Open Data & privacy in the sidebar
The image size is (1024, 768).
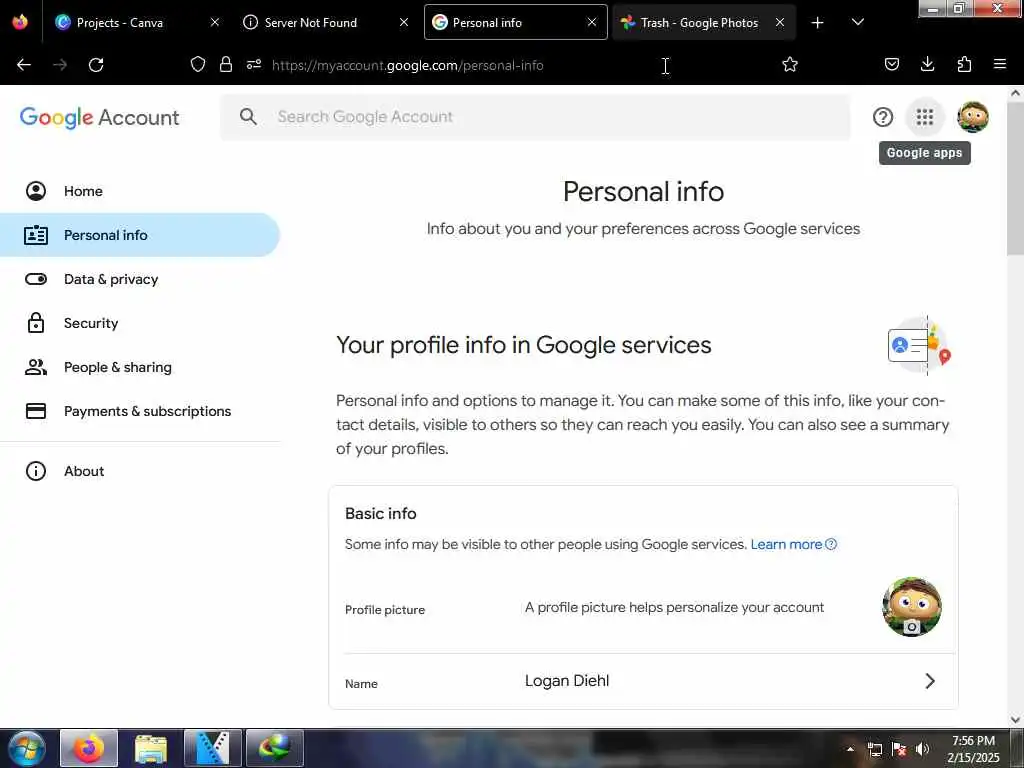[x=140, y=280]
